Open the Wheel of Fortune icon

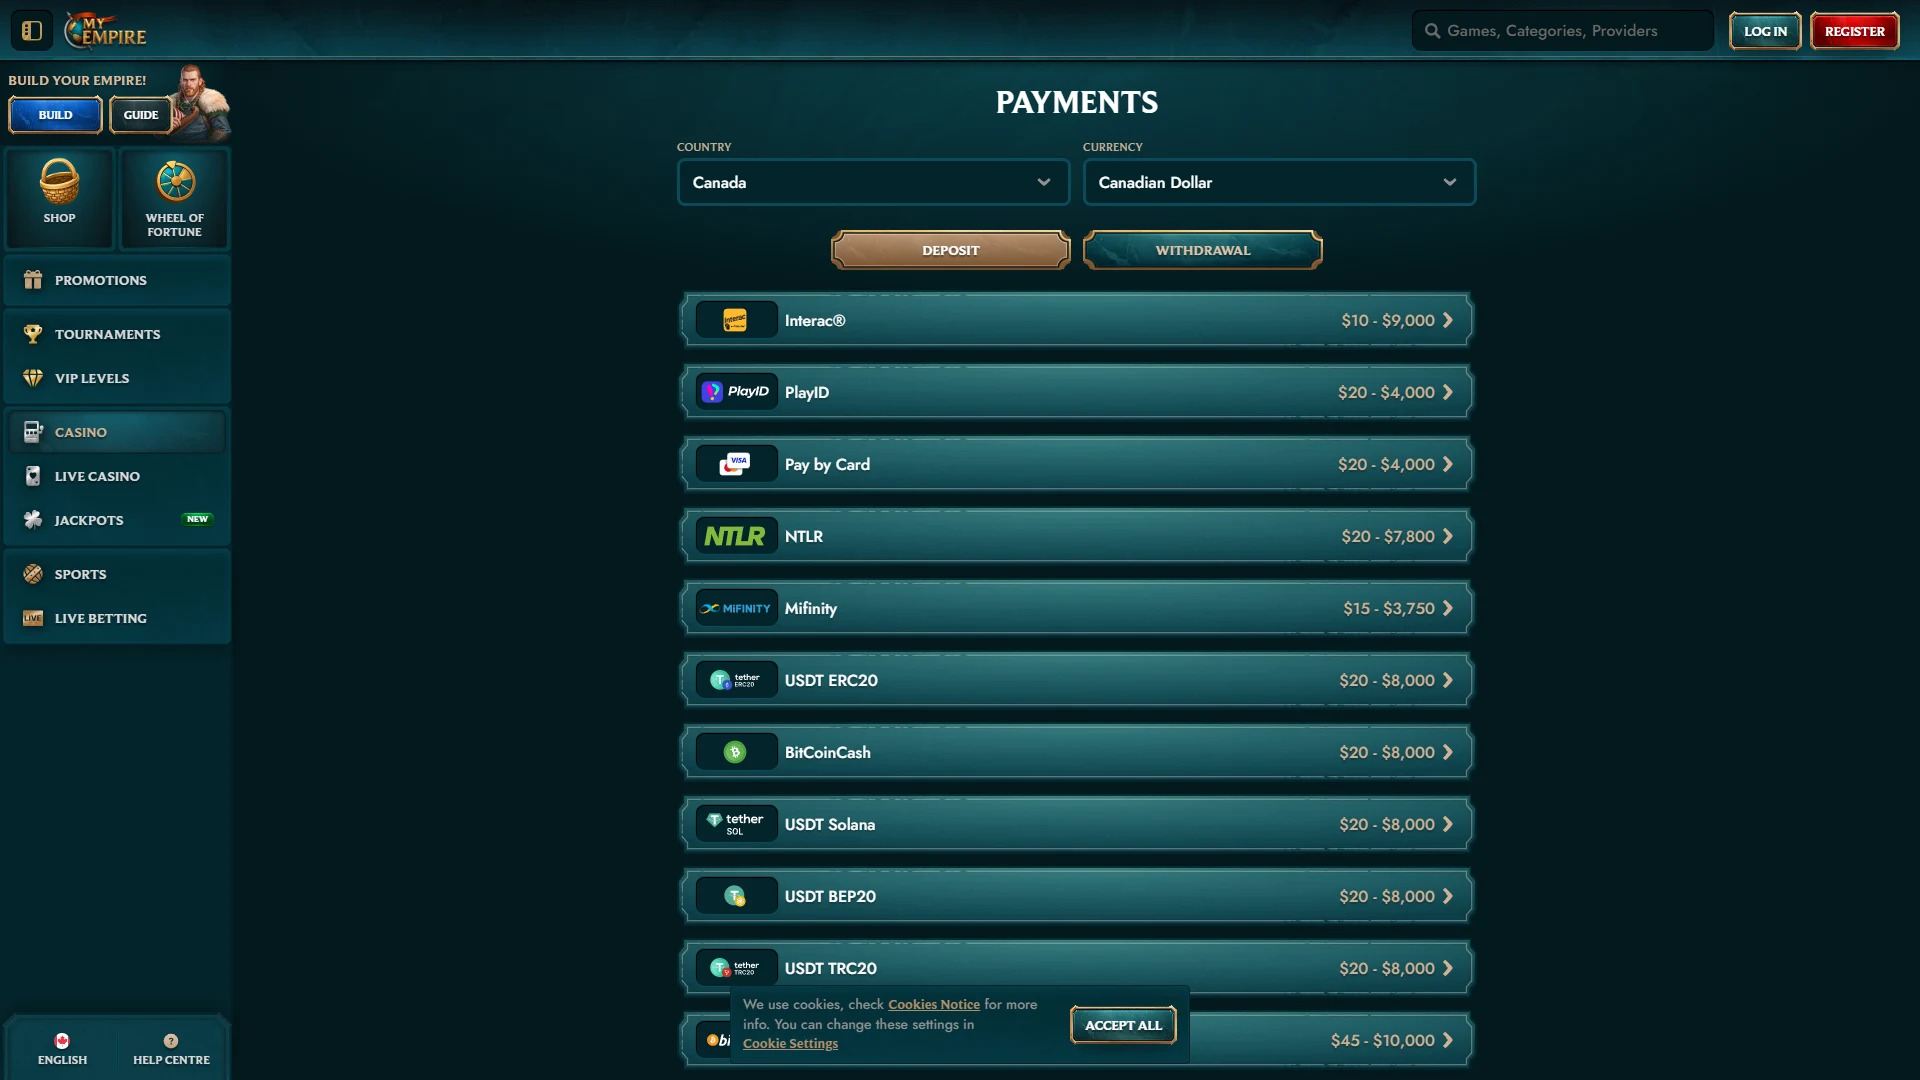tap(175, 181)
